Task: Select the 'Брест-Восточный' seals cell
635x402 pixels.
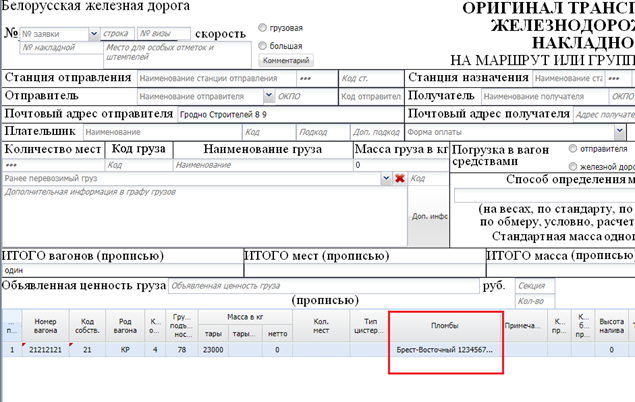Action: 444,351
